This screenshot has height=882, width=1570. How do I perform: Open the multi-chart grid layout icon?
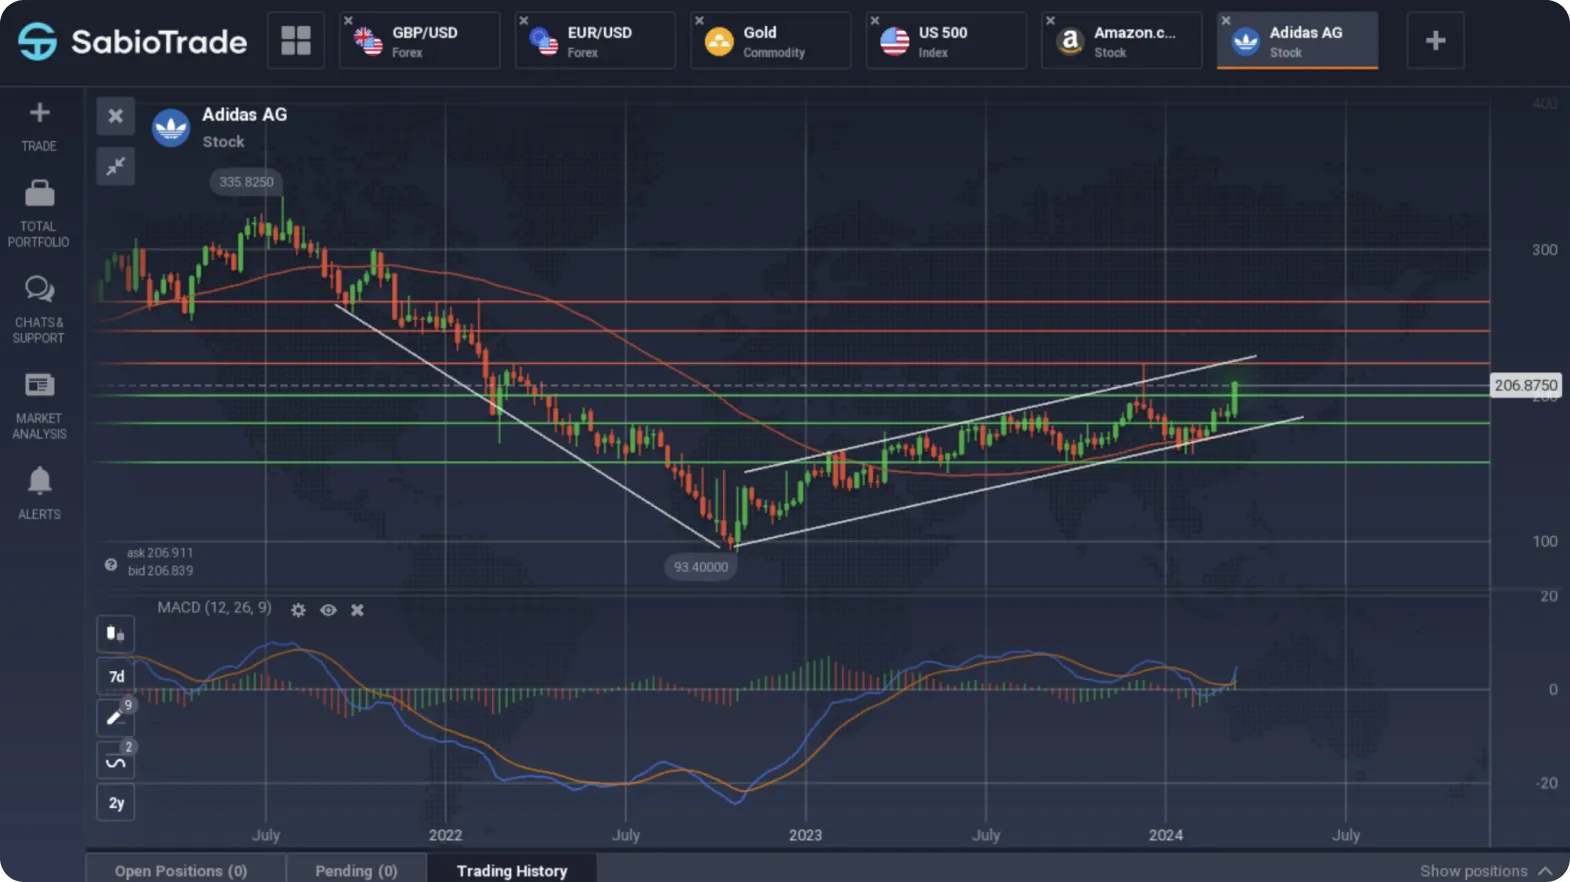(x=295, y=41)
